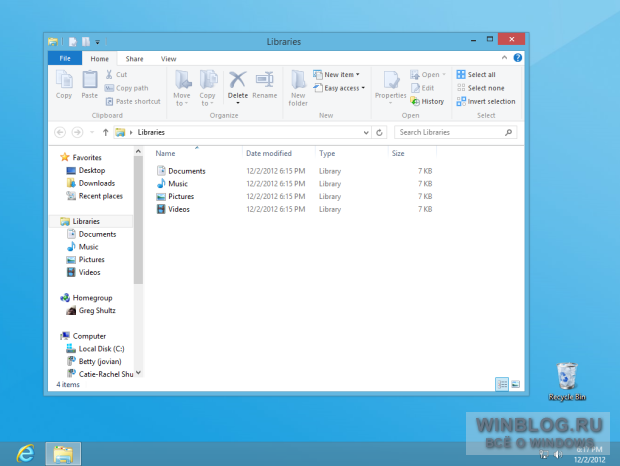Click Invert selection in the ribbon
Image resolution: width=620 pixels, height=466 pixels.
click(x=486, y=102)
